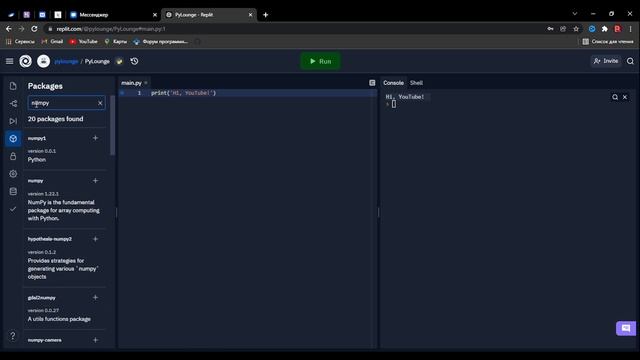Add the numpy1 package
Viewport: 640px width, 360px height.
[x=95, y=138]
